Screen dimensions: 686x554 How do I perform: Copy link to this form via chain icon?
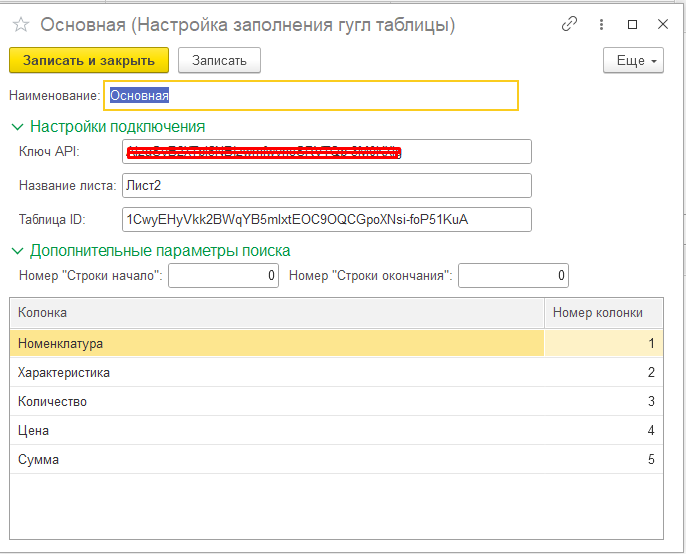pyautogui.click(x=569, y=24)
